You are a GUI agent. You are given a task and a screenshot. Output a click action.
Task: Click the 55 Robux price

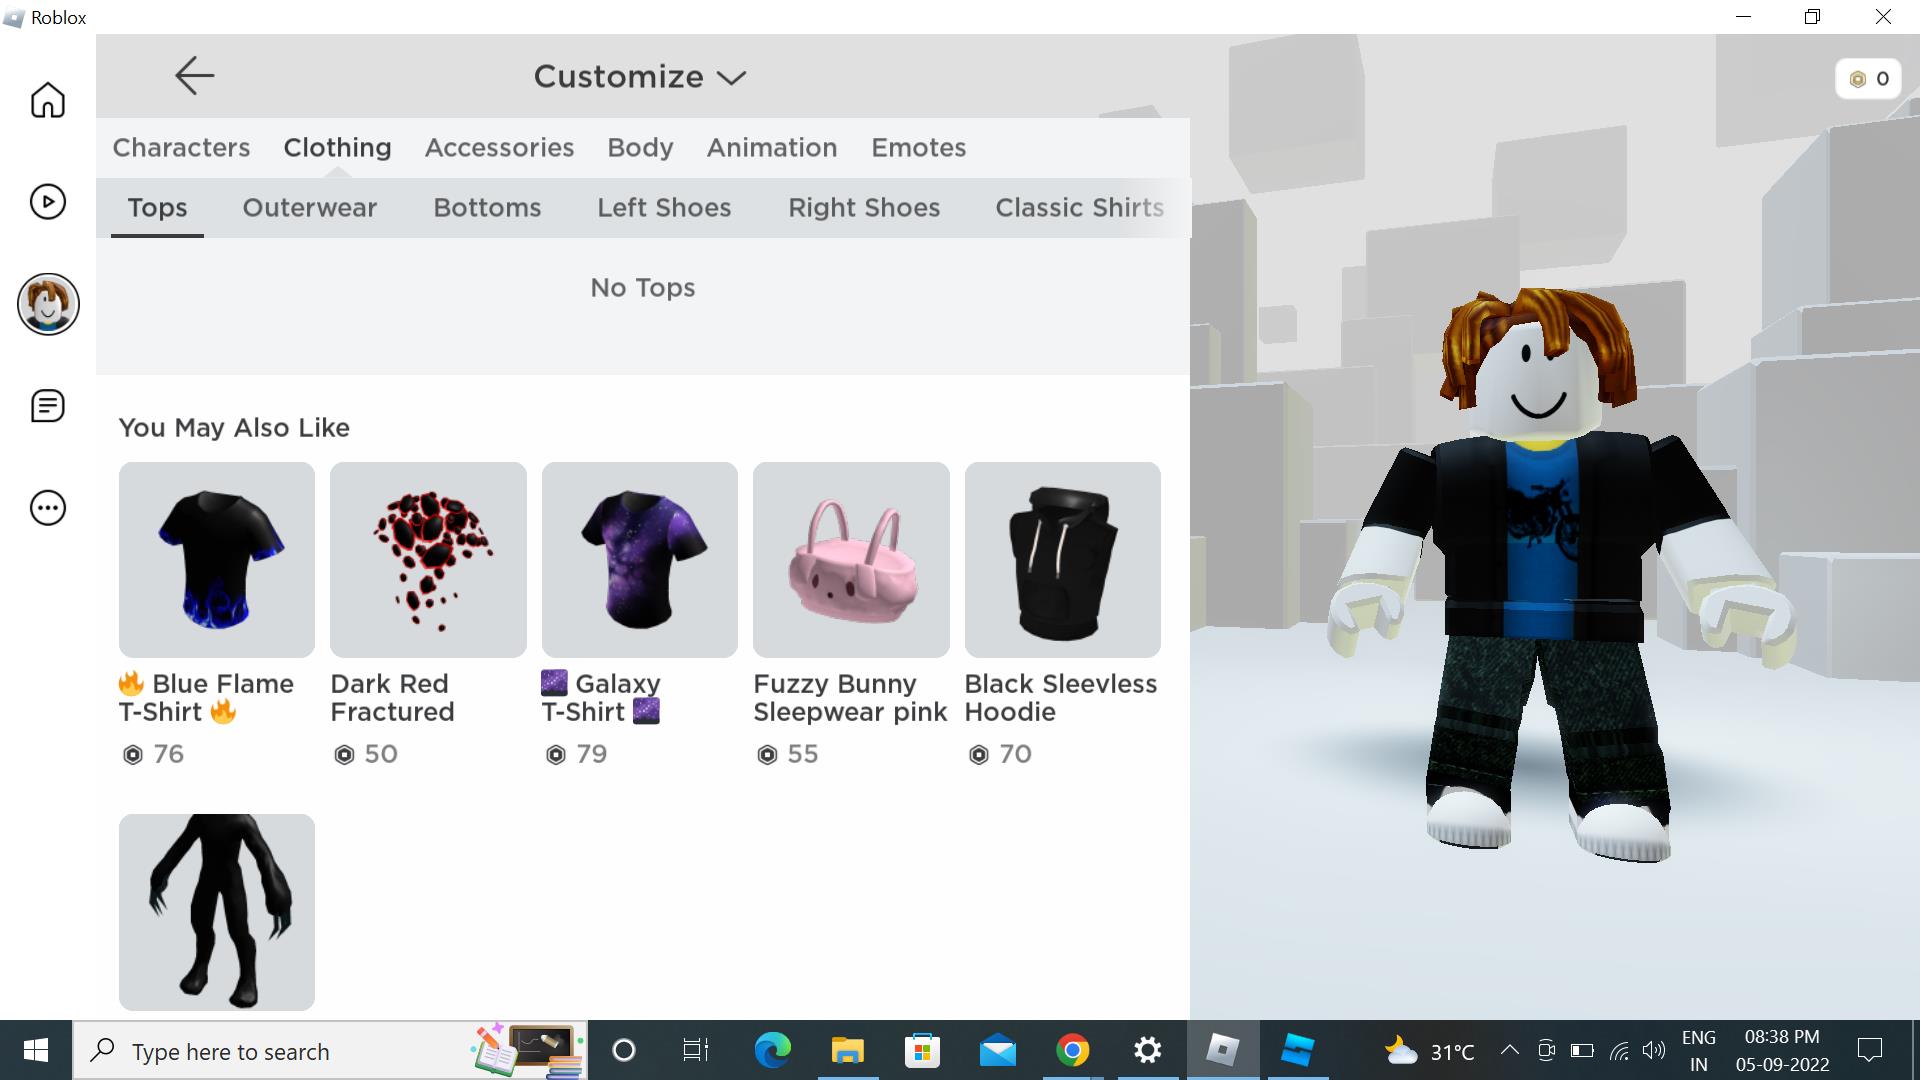coord(788,754)
